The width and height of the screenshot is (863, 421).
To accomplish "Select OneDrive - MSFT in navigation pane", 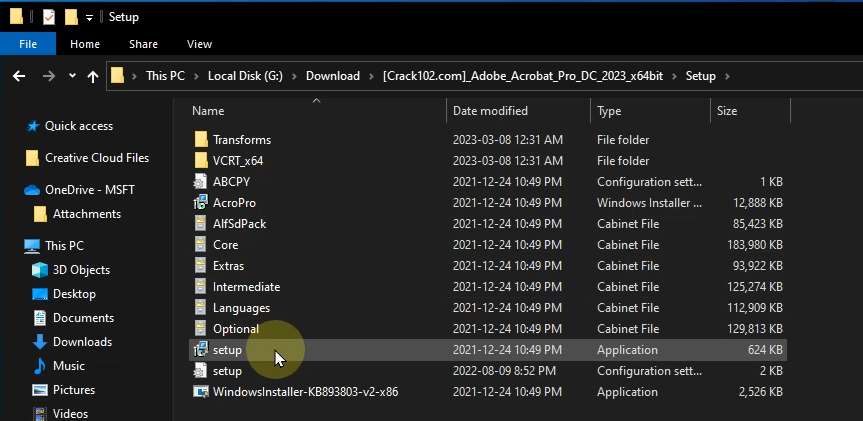I will coord(89,190).
